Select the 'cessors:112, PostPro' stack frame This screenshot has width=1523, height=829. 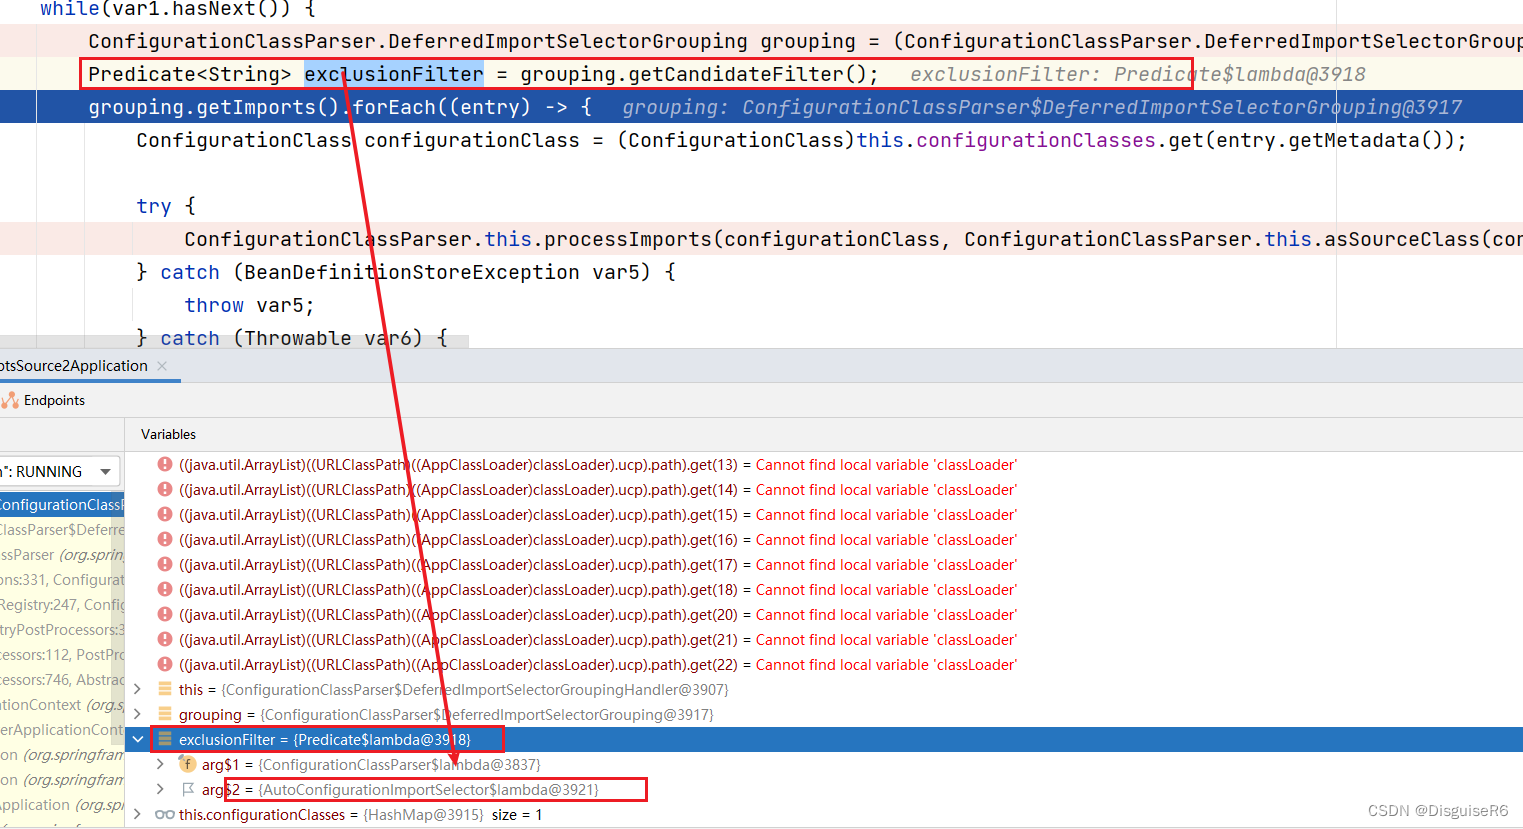pyautogui.click(x=62, y=654)
